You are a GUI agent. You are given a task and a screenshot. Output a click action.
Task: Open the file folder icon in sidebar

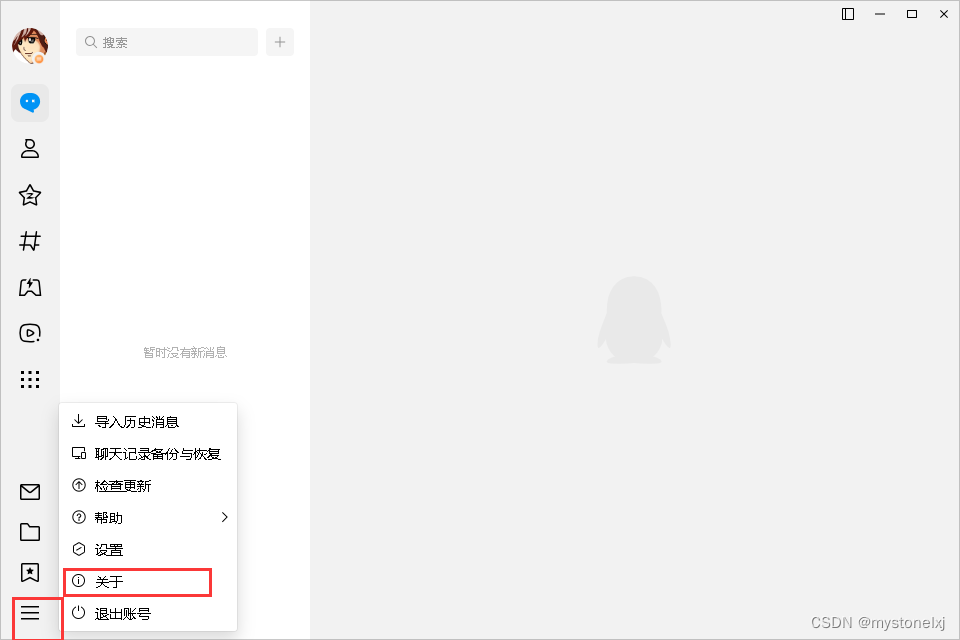point(29,532)
